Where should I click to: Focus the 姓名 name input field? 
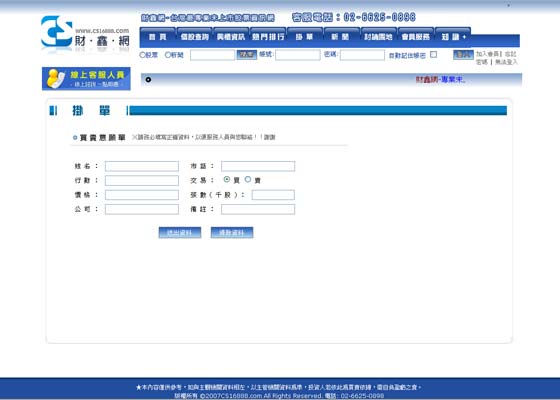tap(142, 166)
